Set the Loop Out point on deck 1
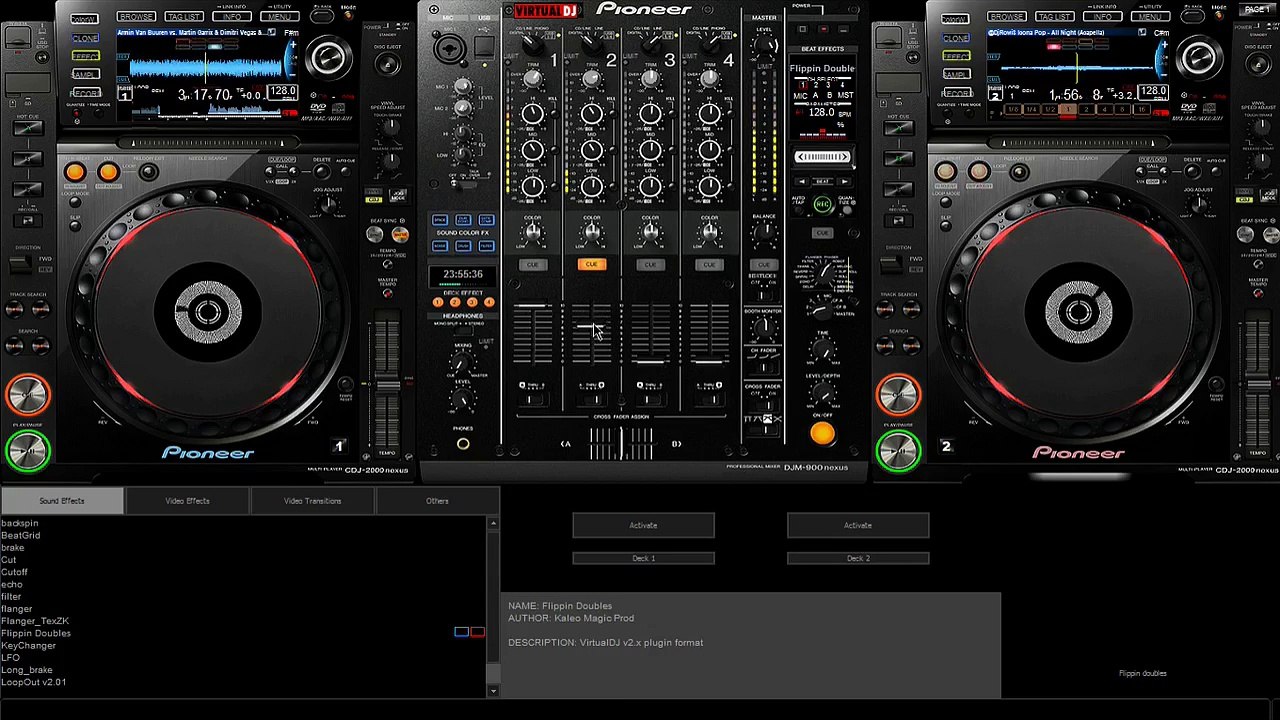Viewport: 1280px width, 720px height. (x=108, y=172)
